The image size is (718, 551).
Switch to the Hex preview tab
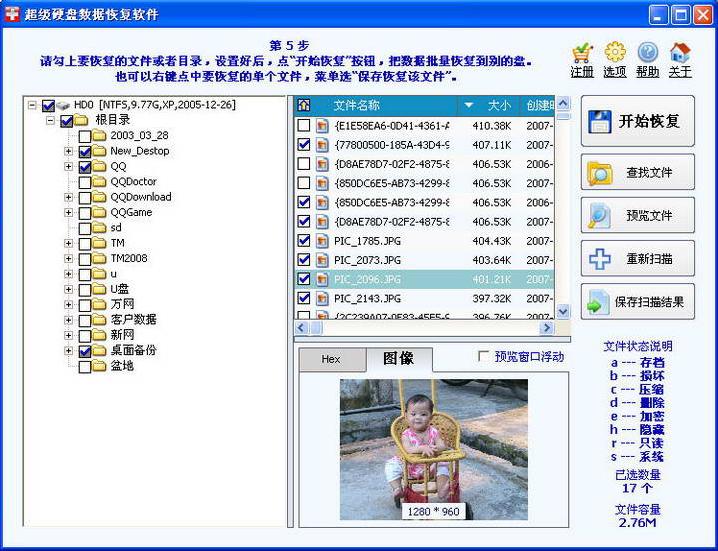tap(330, 359)
